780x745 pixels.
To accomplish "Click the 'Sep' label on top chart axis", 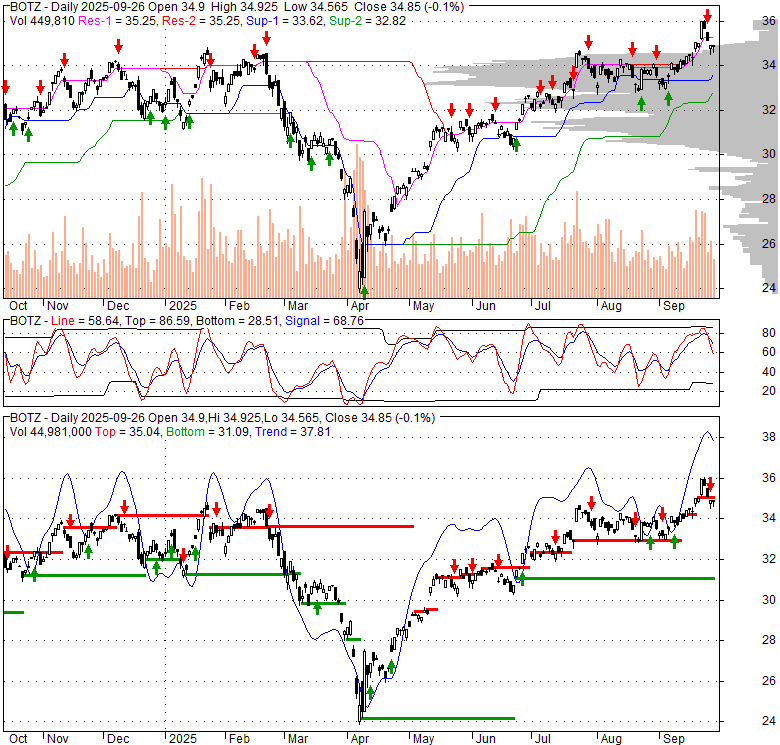I will [x=674, y=306].
